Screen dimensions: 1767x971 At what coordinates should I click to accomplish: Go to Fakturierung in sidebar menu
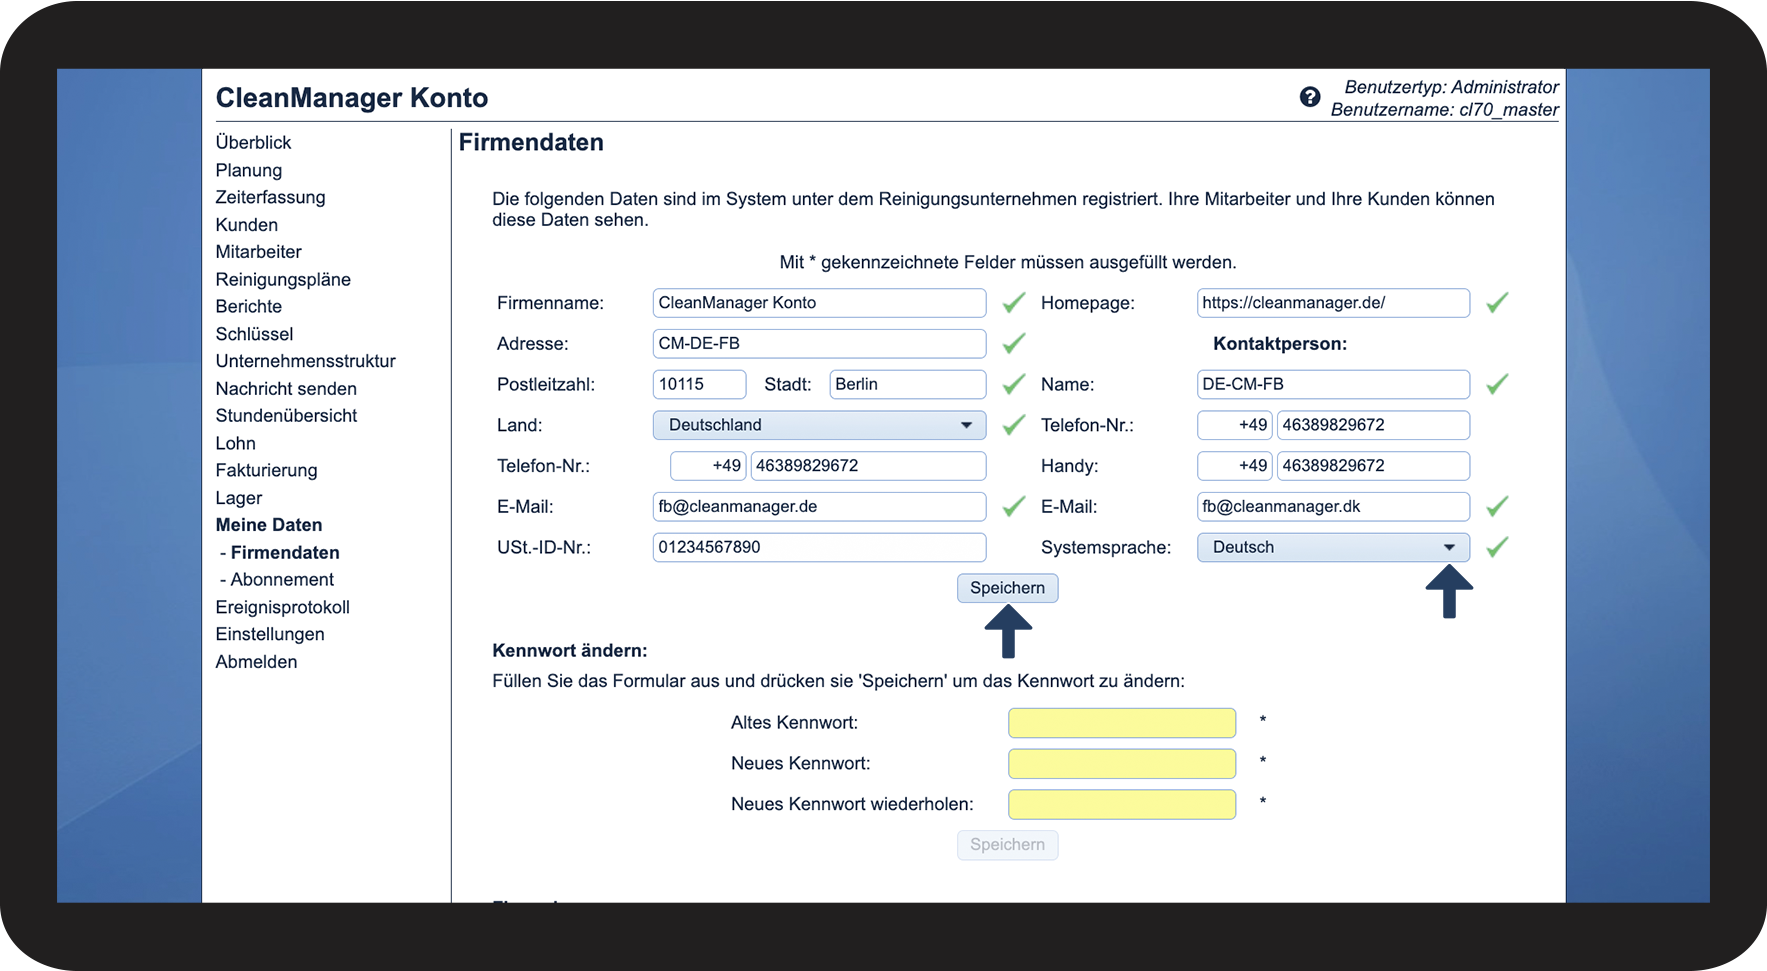[266, 470]
